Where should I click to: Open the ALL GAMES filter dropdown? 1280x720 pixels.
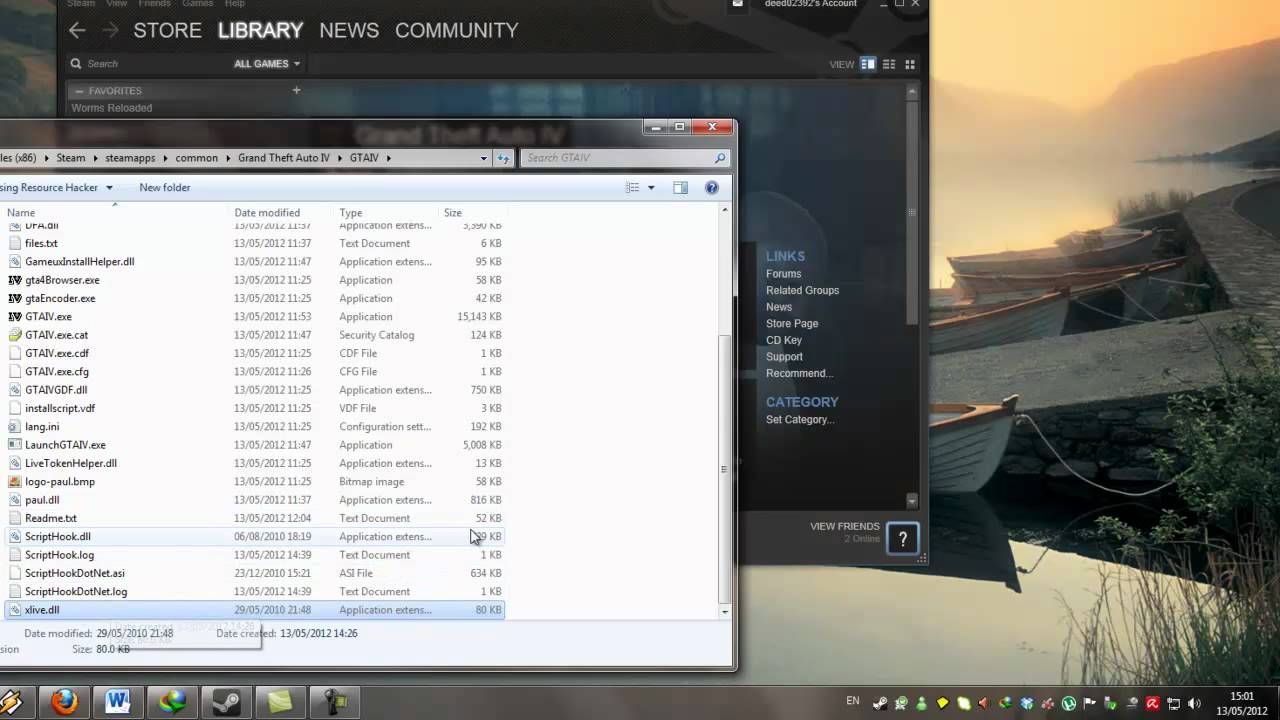tap(267, 64)
